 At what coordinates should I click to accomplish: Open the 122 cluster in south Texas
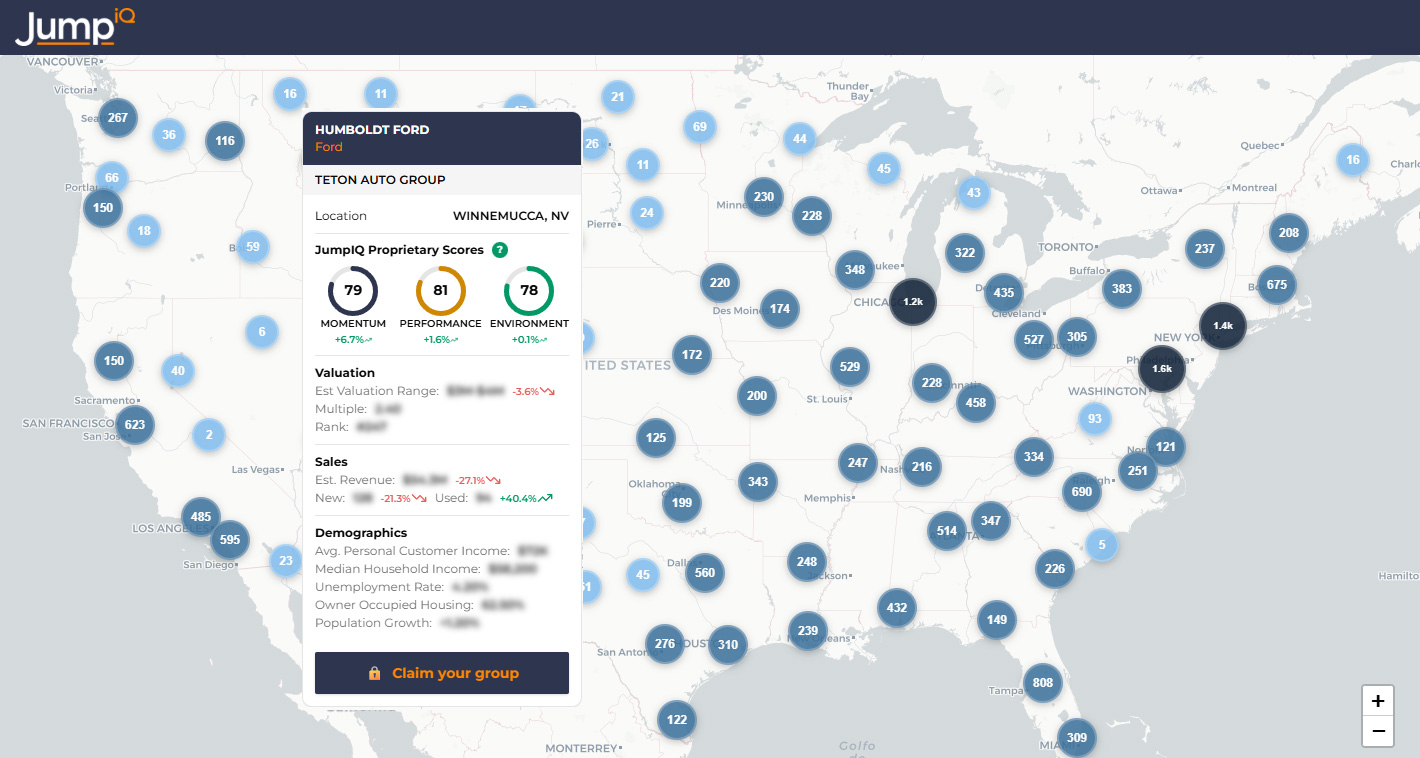click(x=677, y=720)
